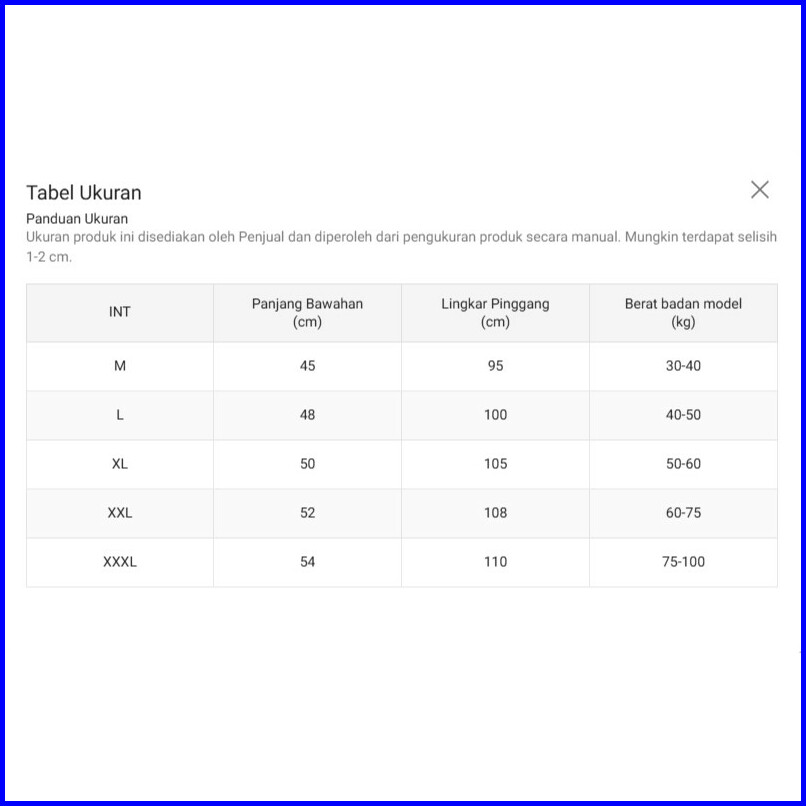806x806 pixels.
Task: Click the 75-100 weight cell for XXXL
Action: 683,562
